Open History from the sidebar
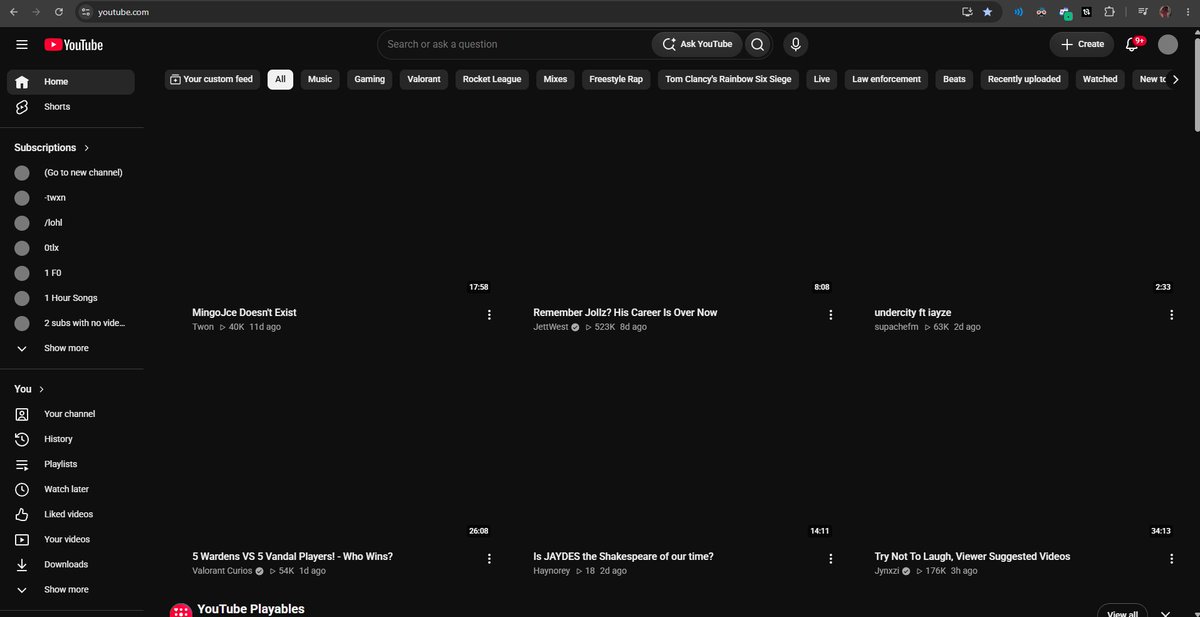 point(70,439)
